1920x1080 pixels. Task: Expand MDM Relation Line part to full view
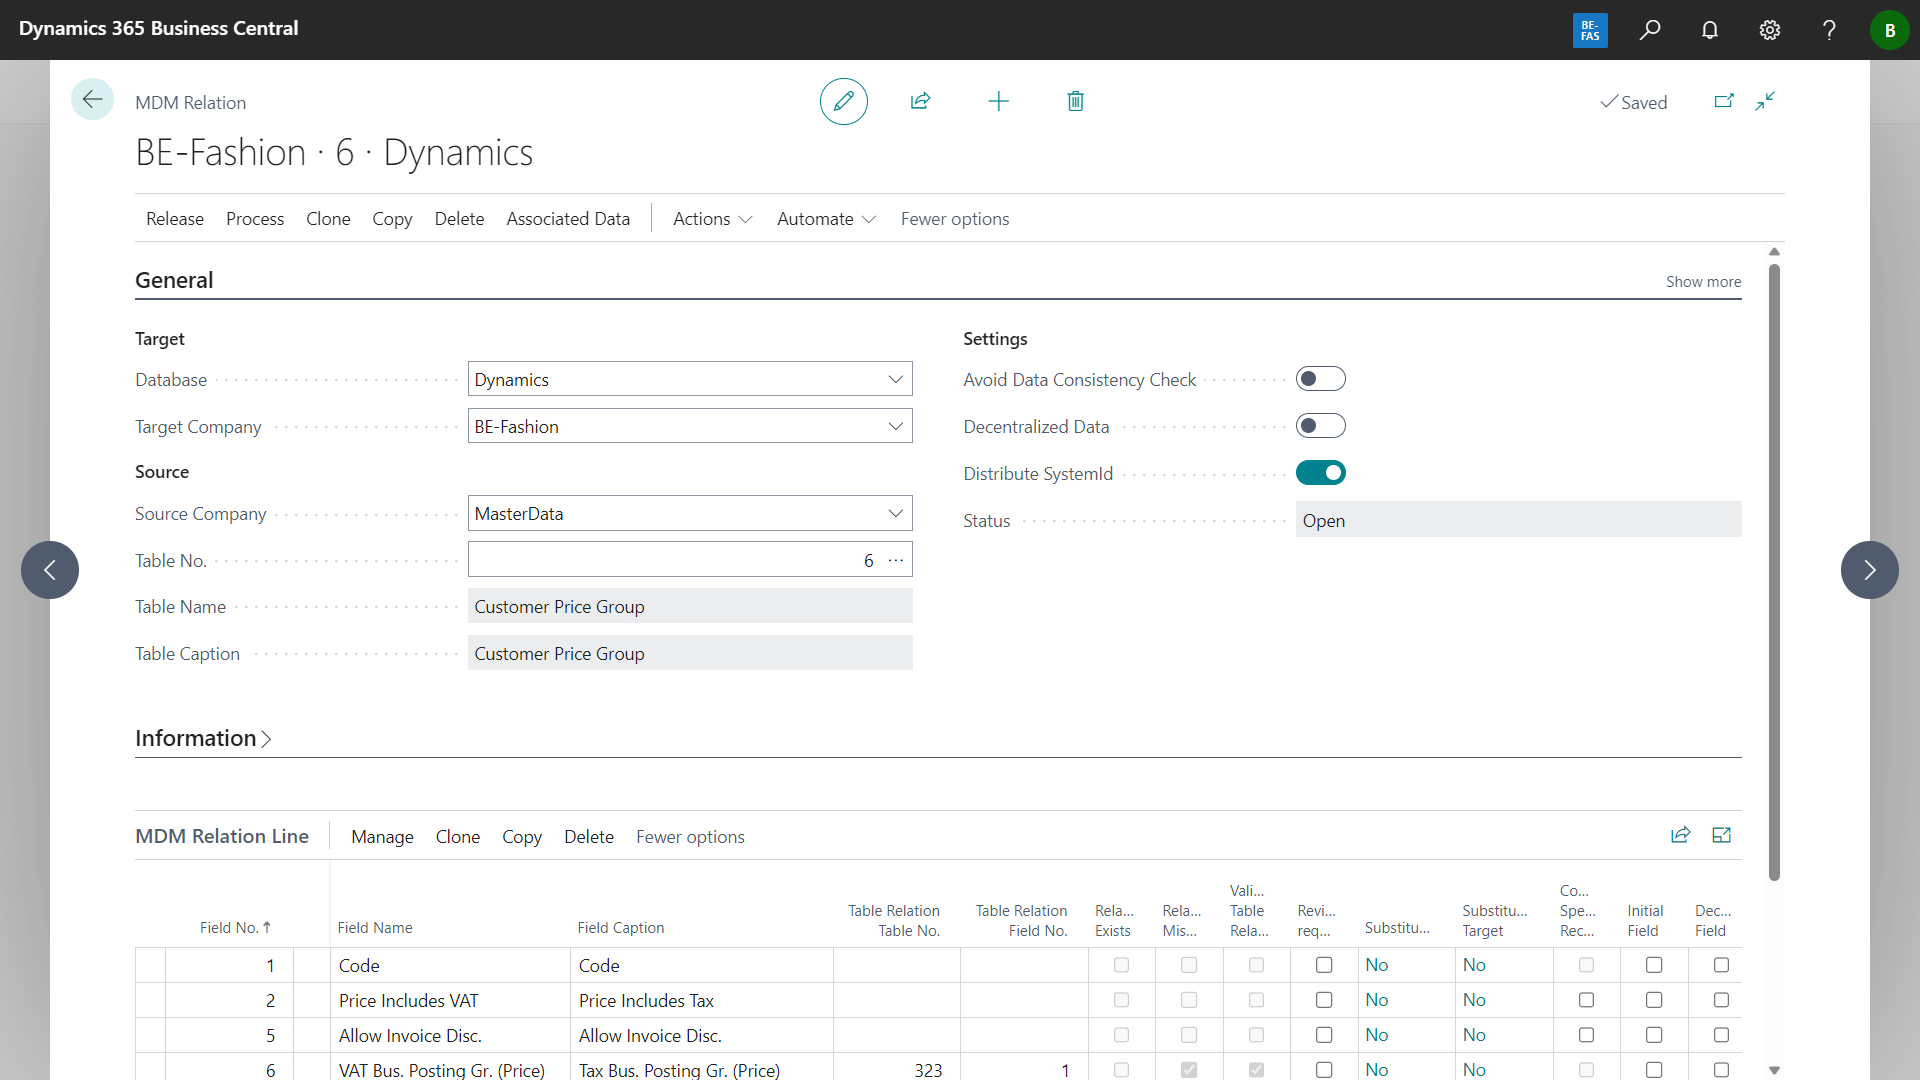(x=1721, y=835)
